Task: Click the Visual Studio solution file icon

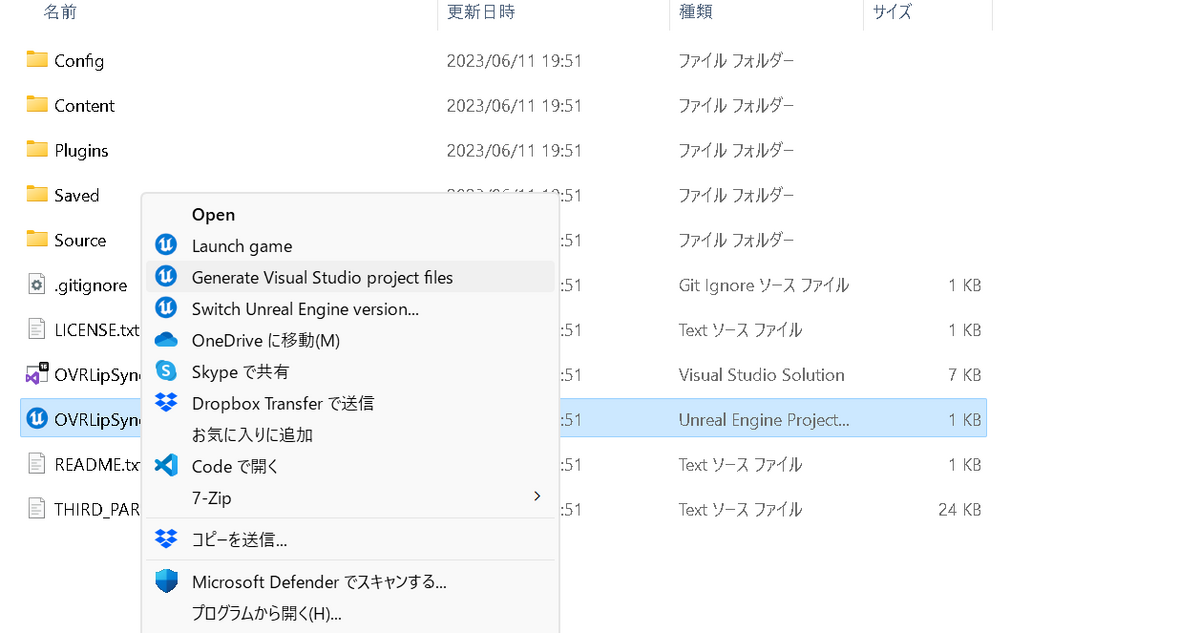Action: [x=37, y=374]
